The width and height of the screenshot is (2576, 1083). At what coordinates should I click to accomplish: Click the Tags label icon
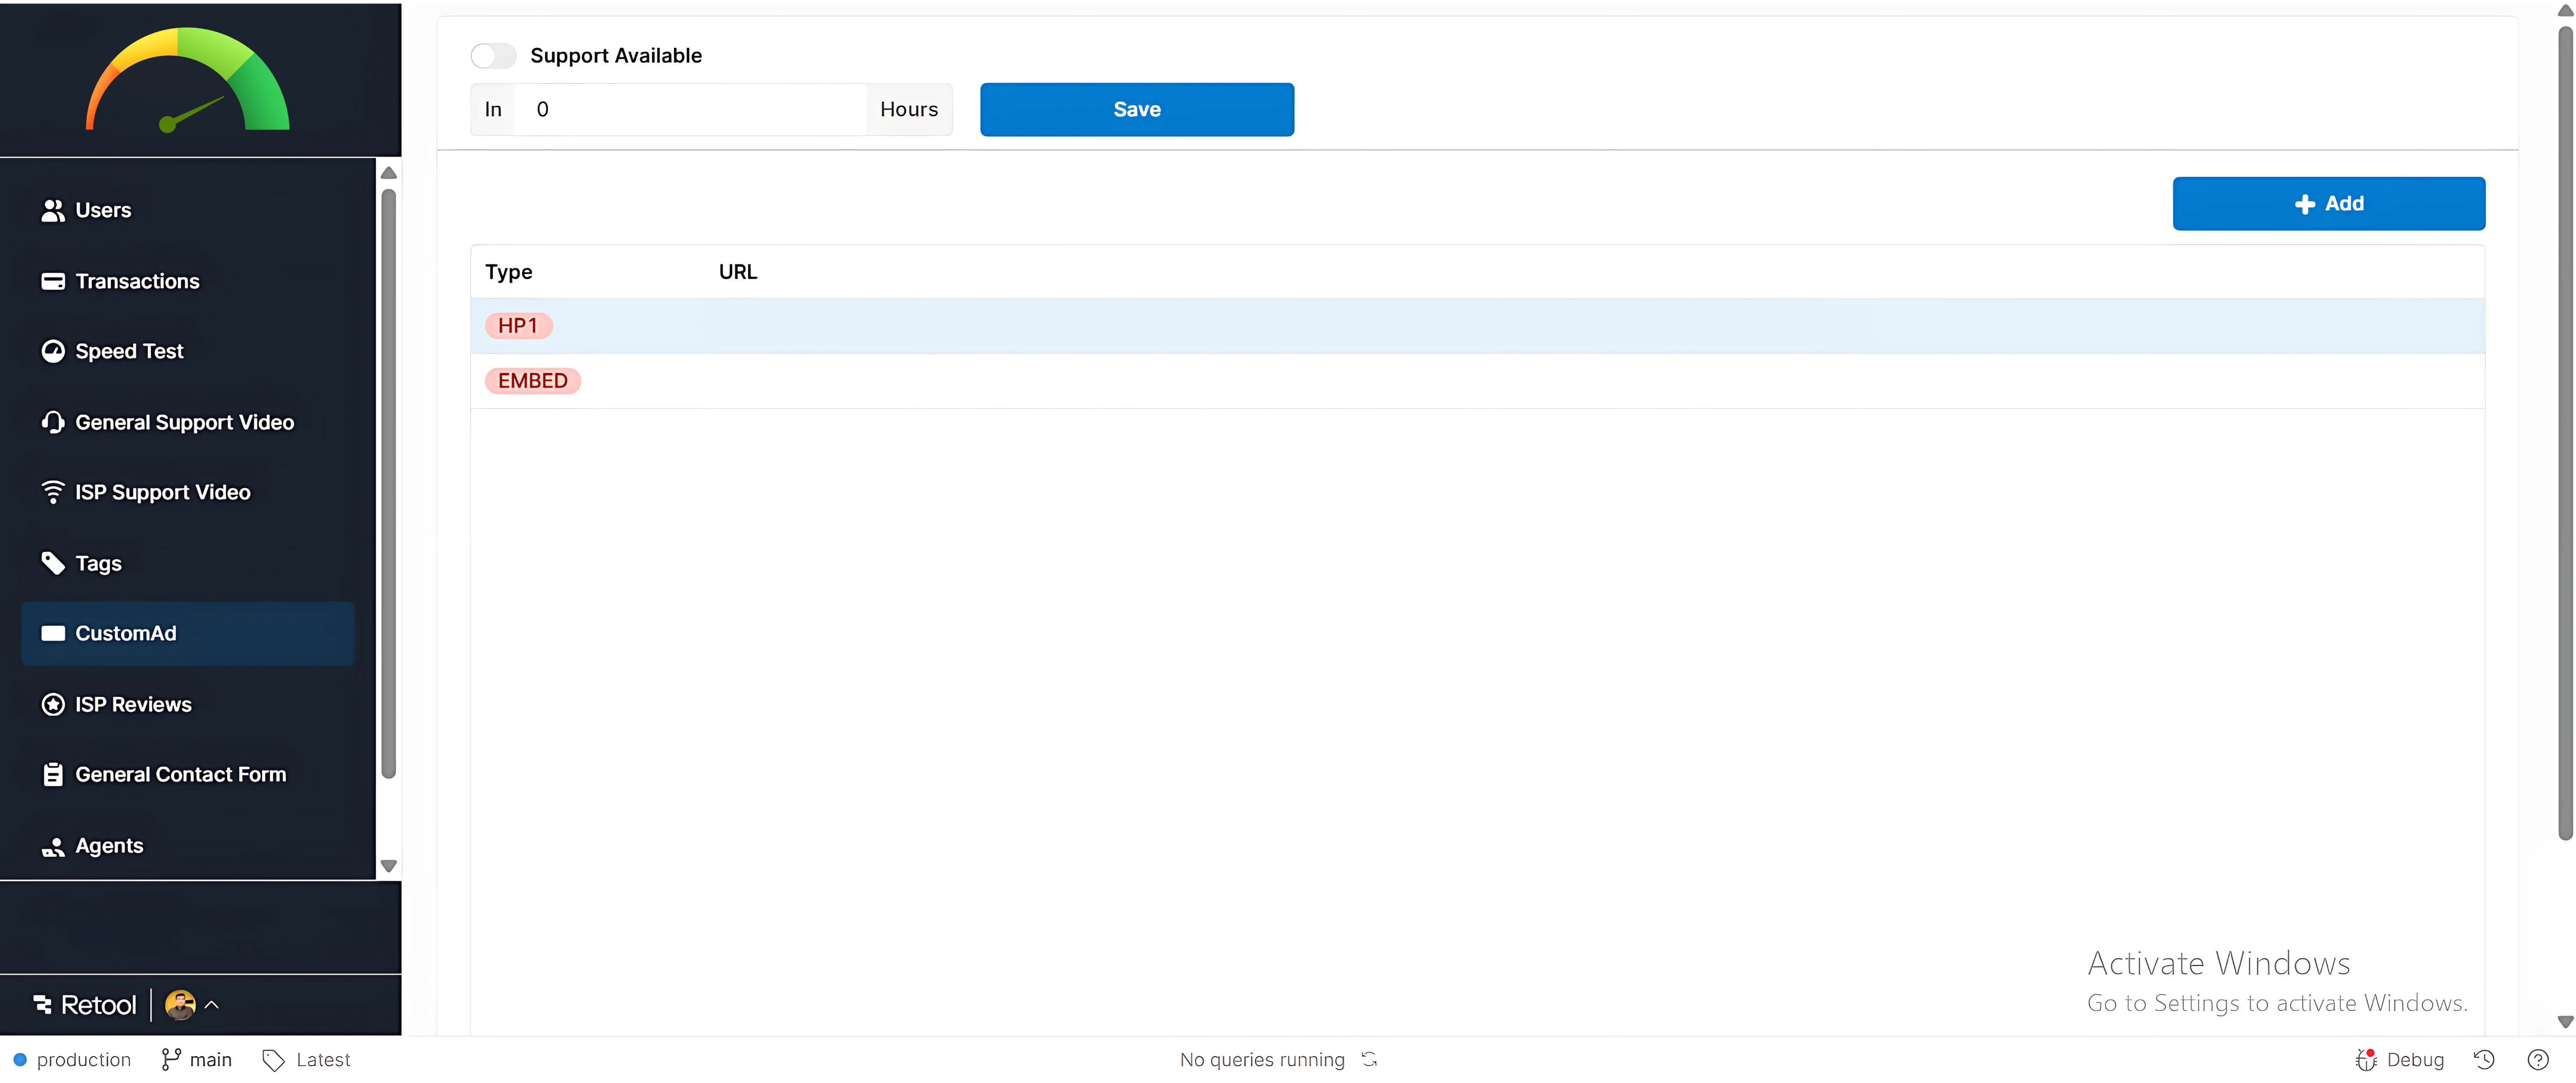tap(53, 564)
